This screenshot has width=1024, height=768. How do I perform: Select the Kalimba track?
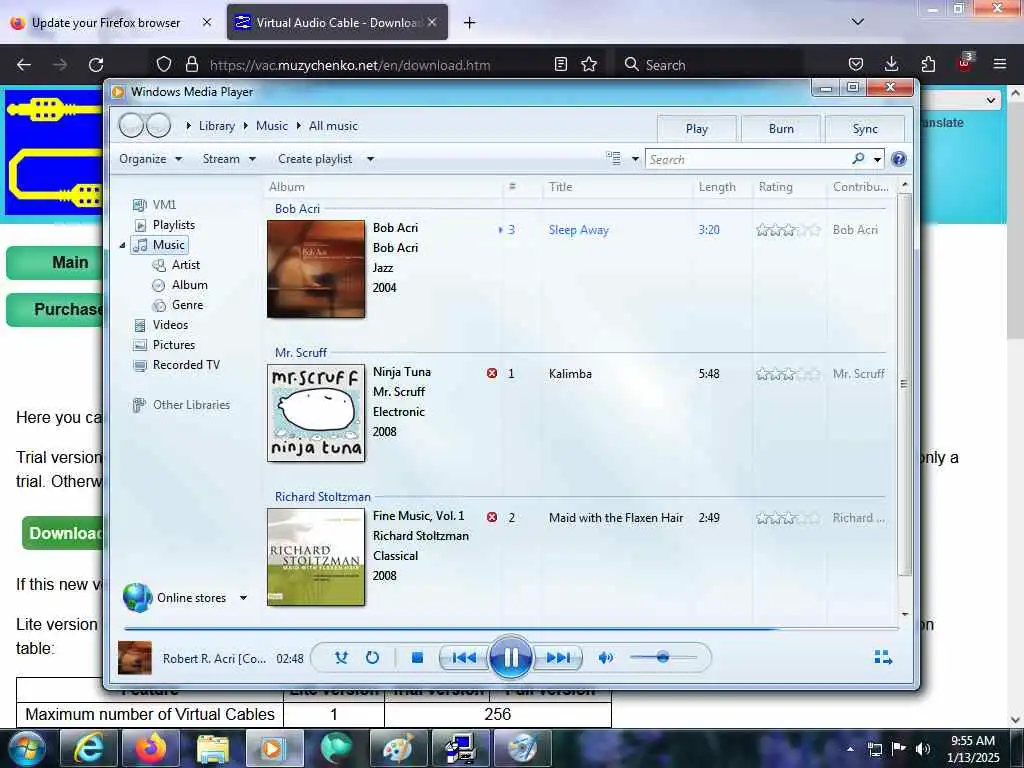pos(570,374)
